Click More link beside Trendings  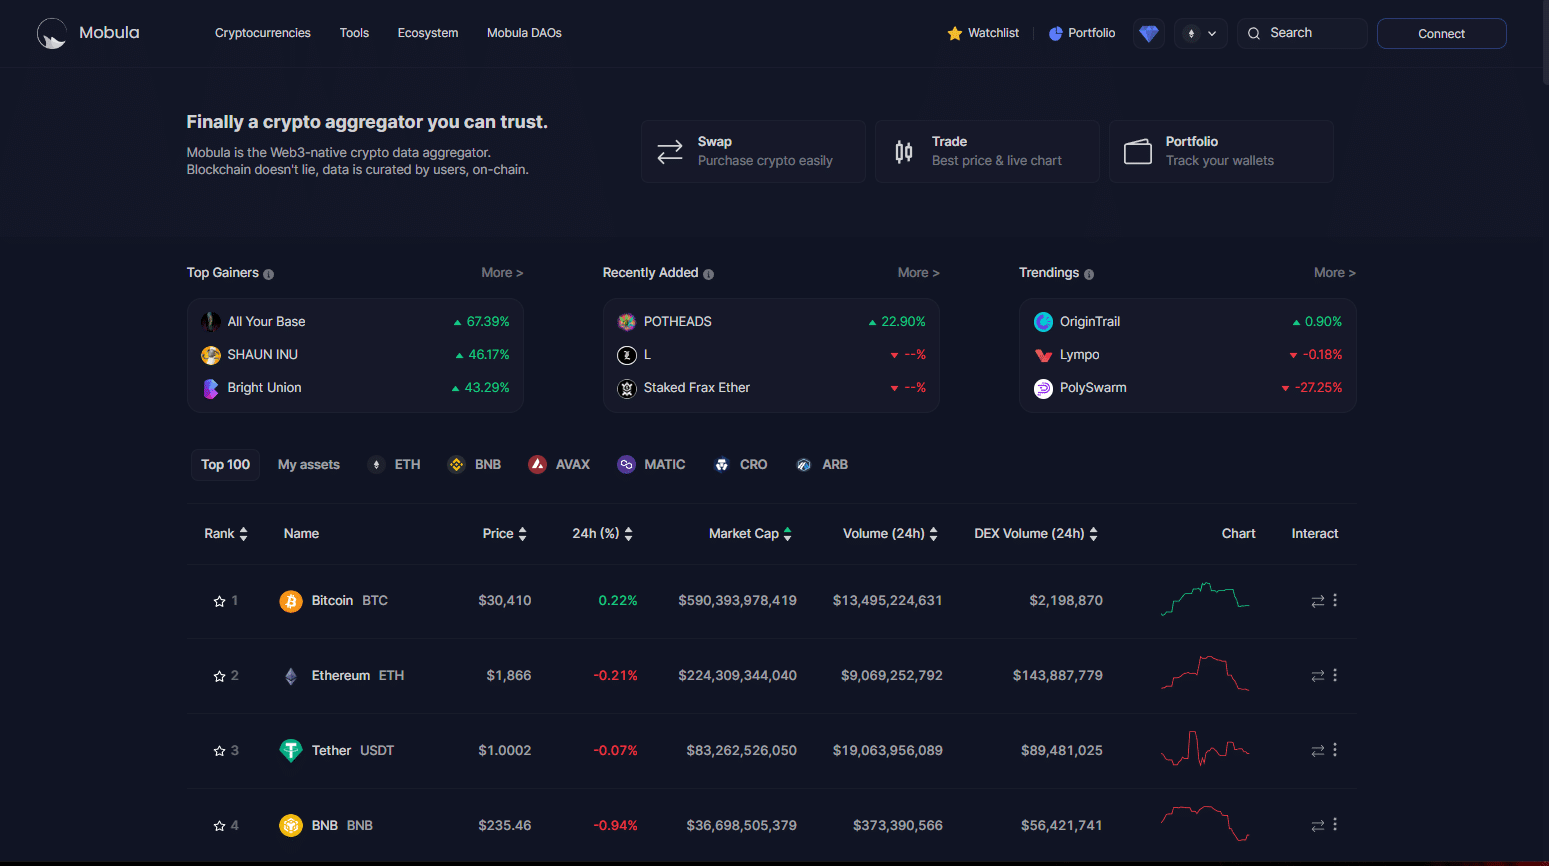click(1335, 273)
